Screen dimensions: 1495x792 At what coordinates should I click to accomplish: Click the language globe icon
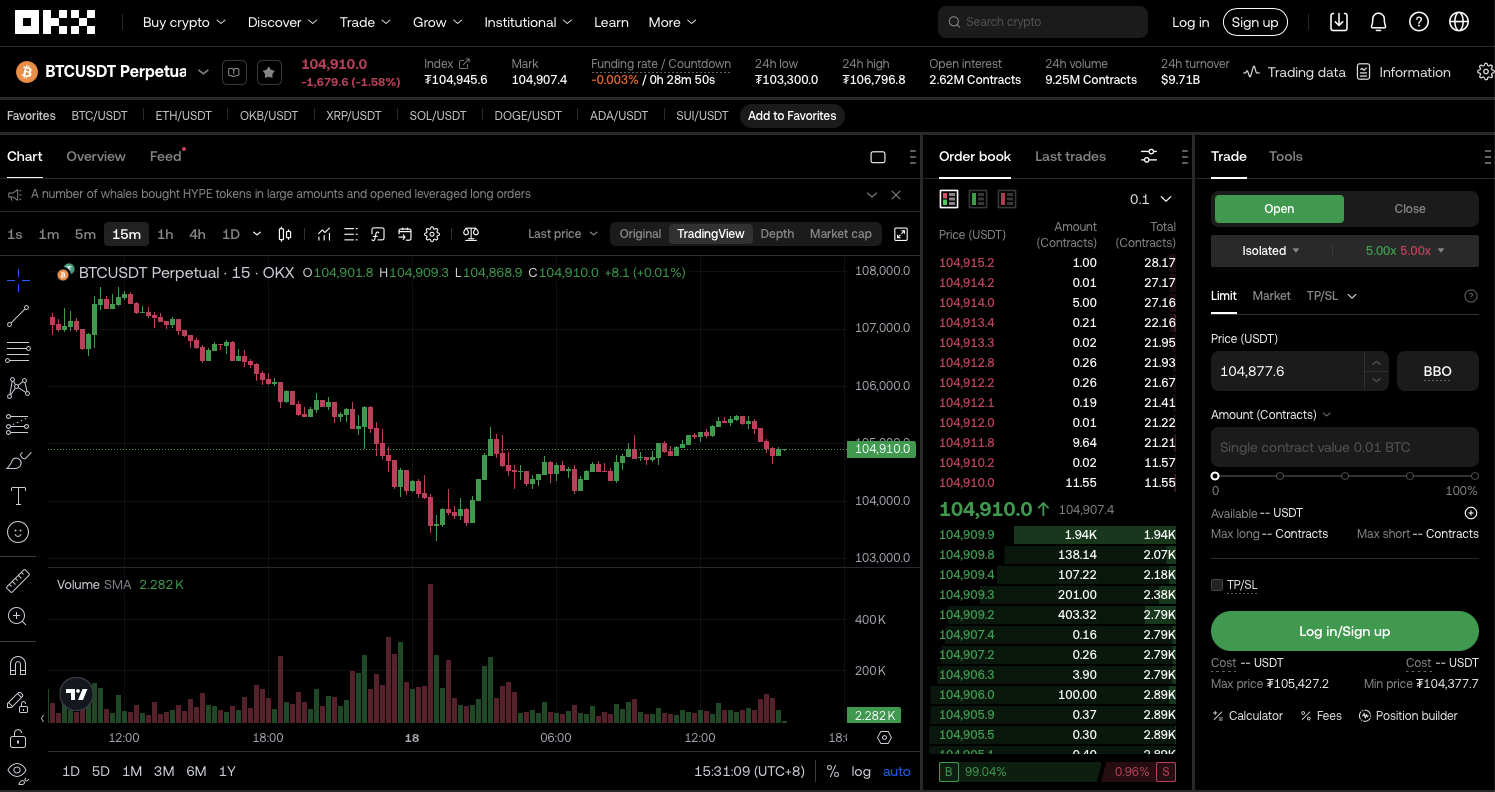coord(1459,22)
